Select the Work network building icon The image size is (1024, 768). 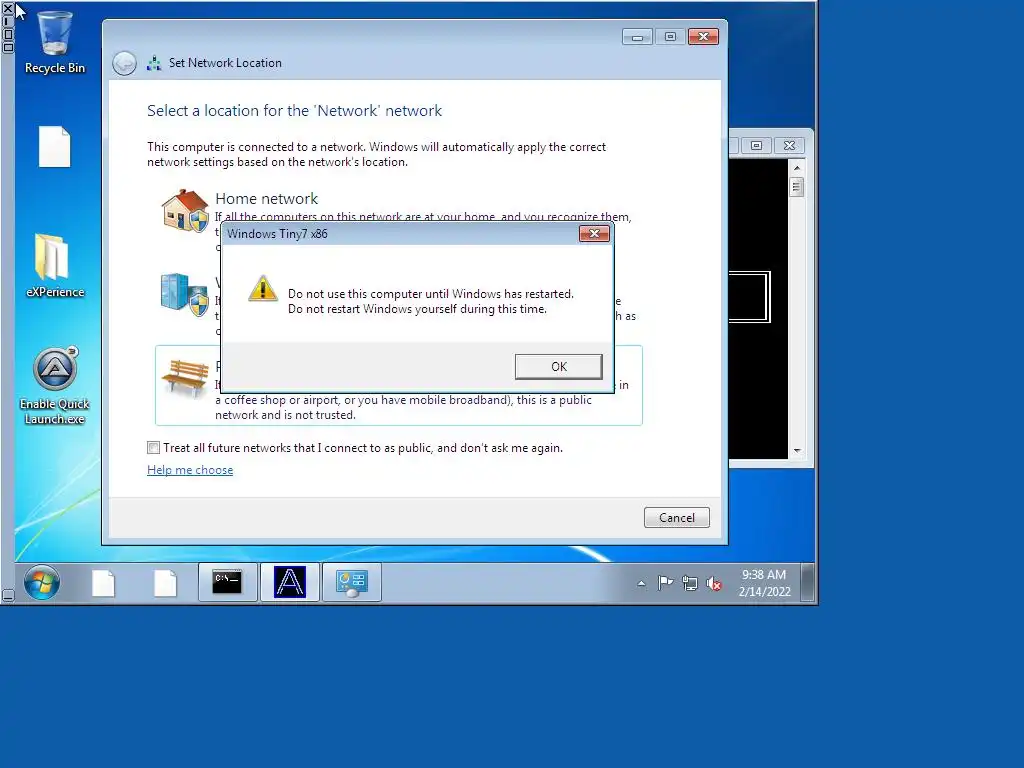tap(185, 294)
